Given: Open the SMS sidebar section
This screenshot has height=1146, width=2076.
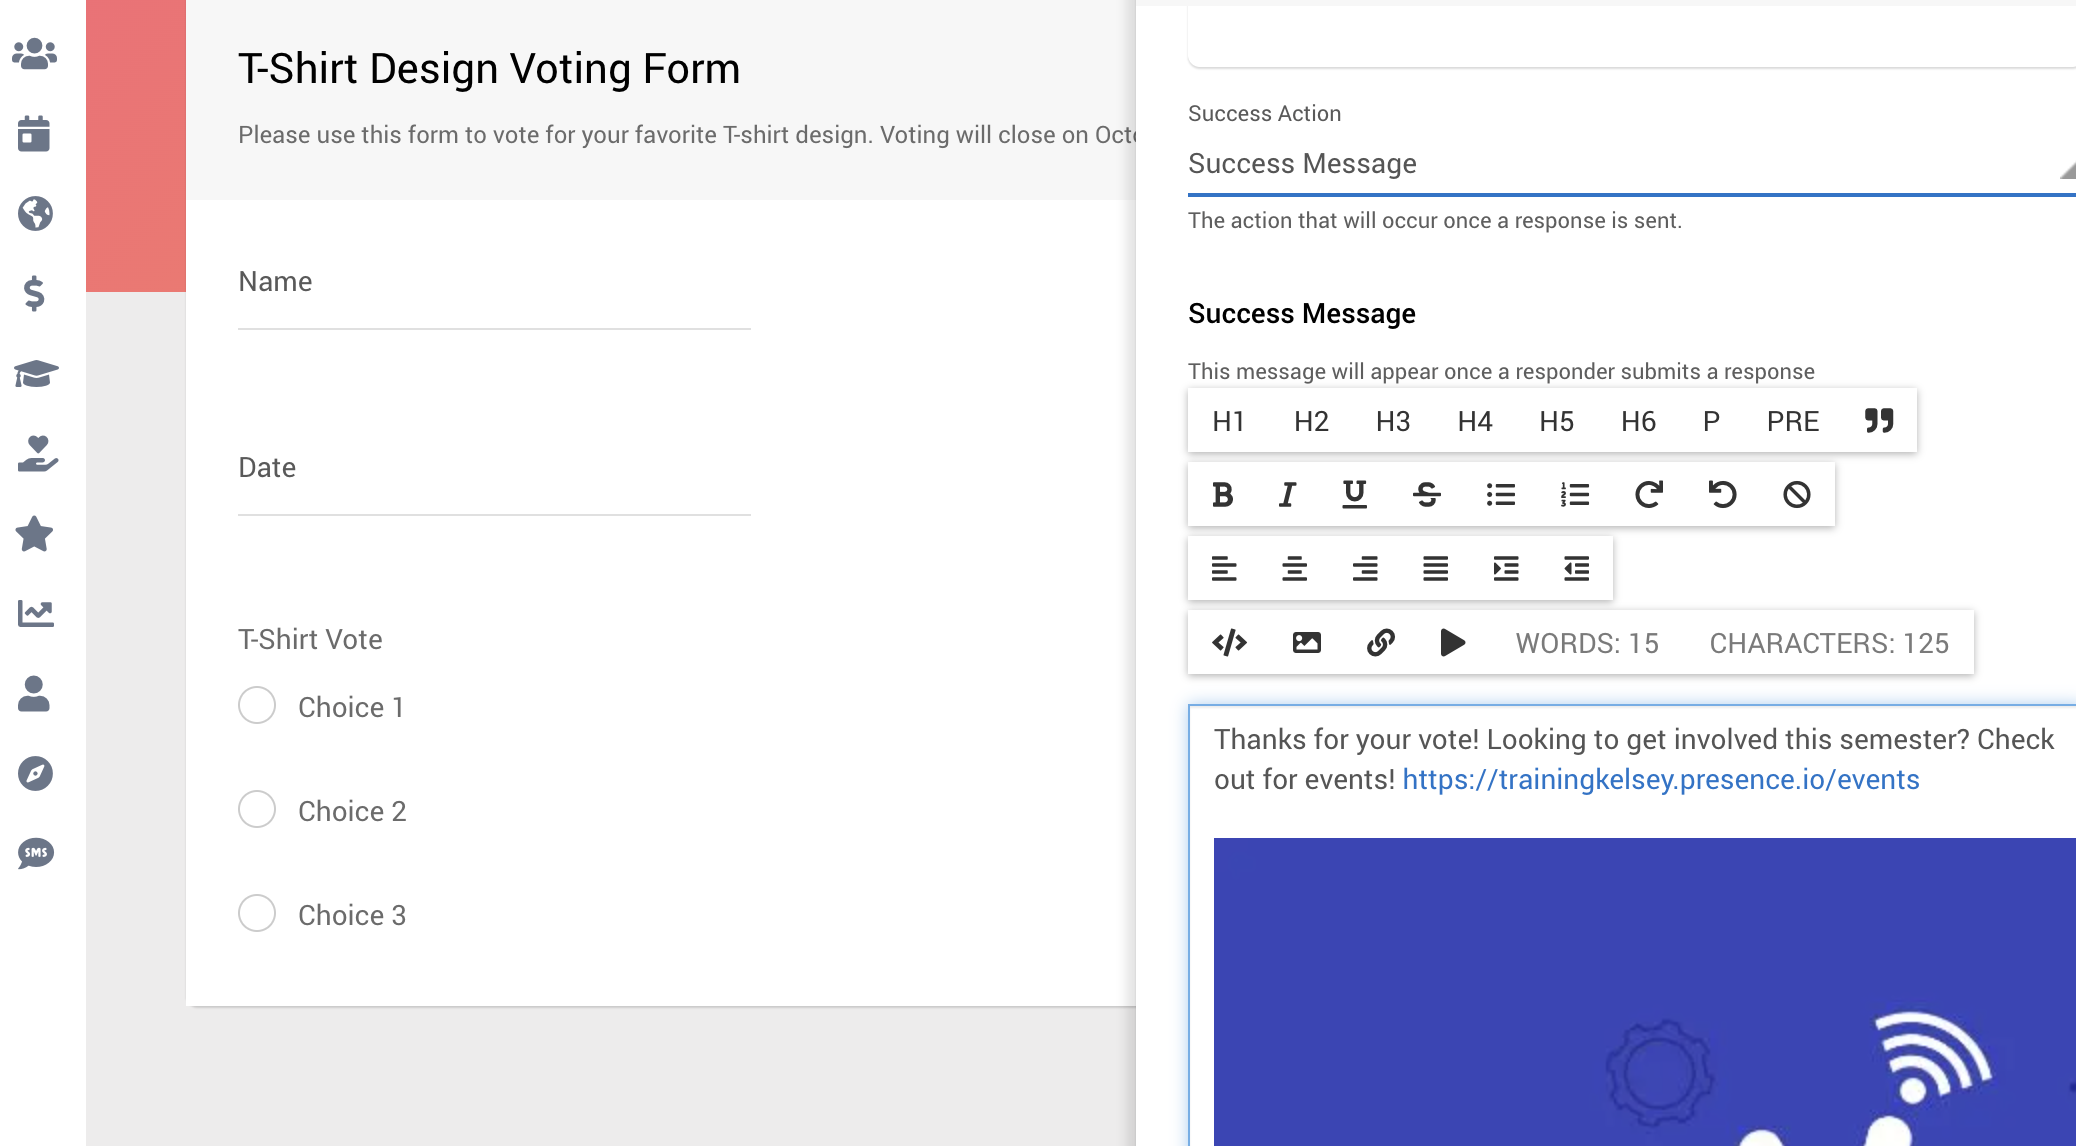Looking at the screenshot, I should [36, 853].
